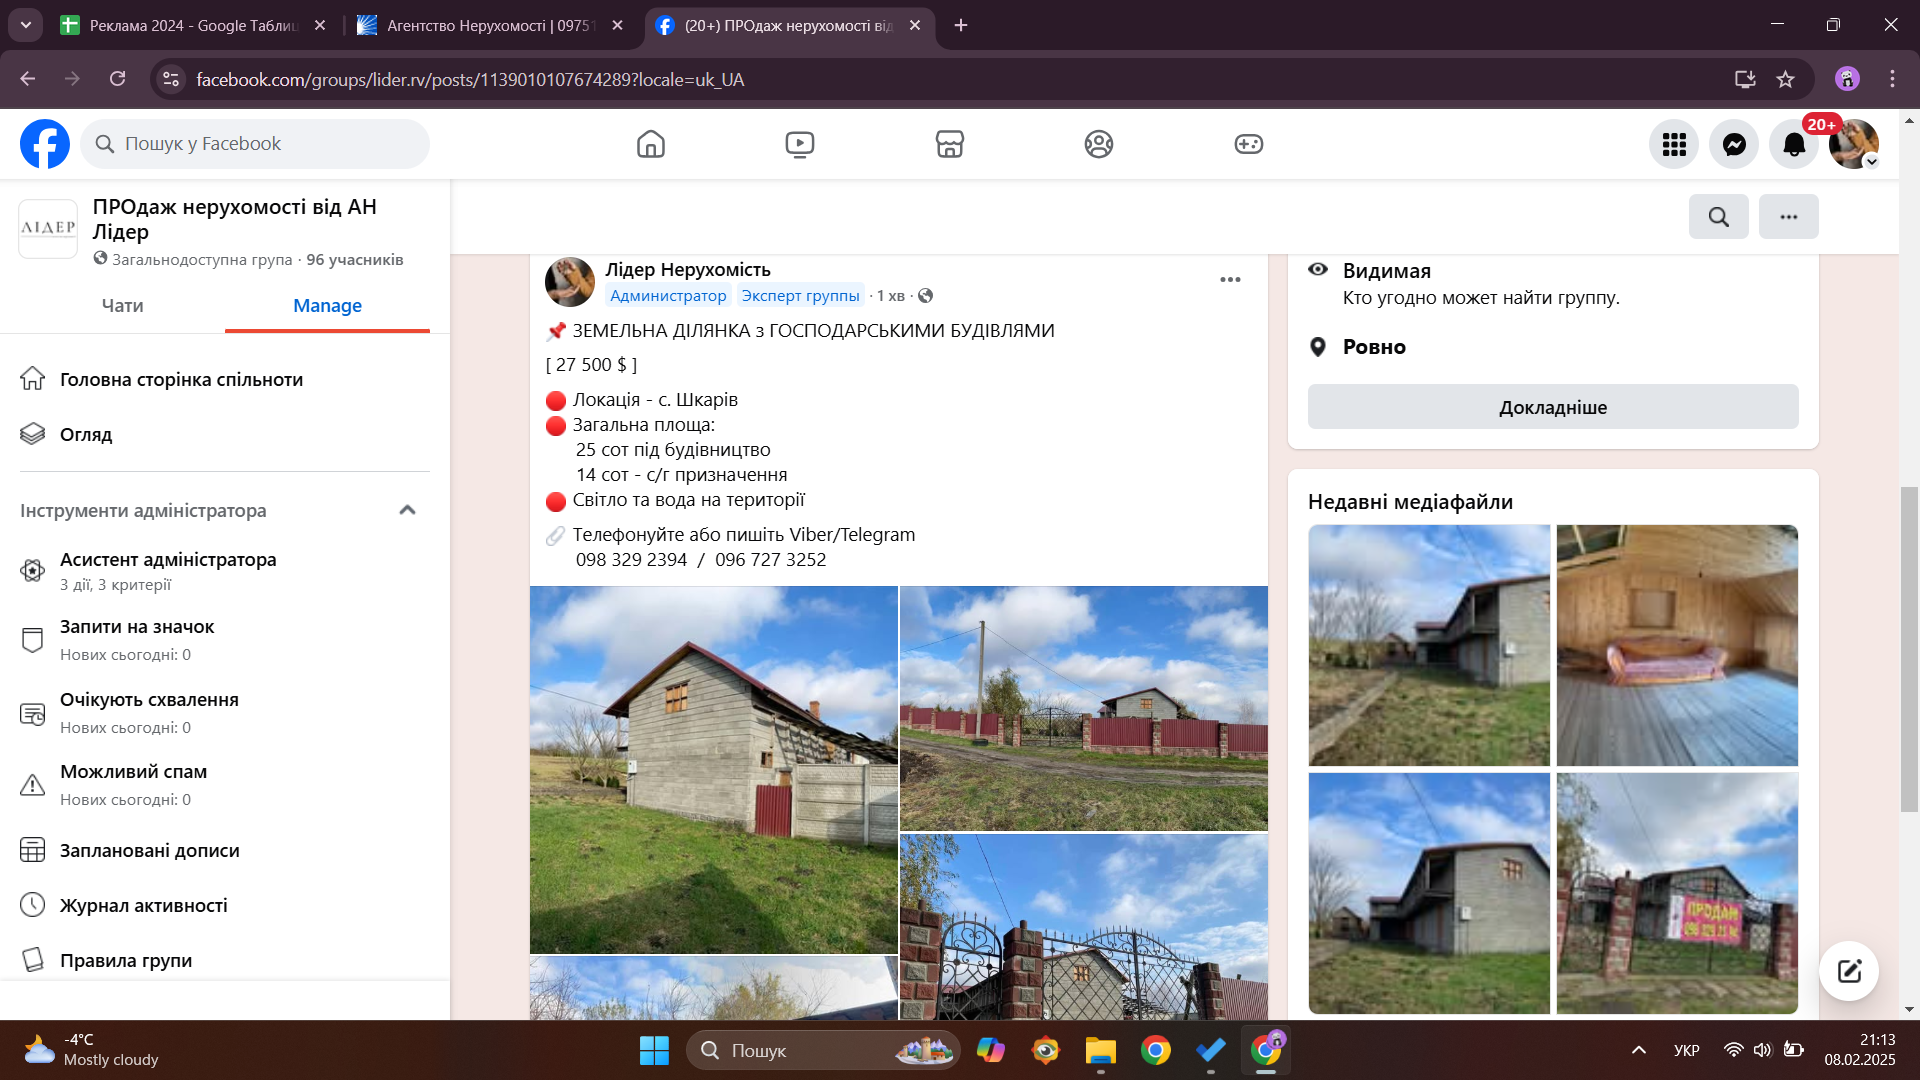Open Messenger chats icon
Screen dimensions: 1920x1080
[x=1734, y=144]
